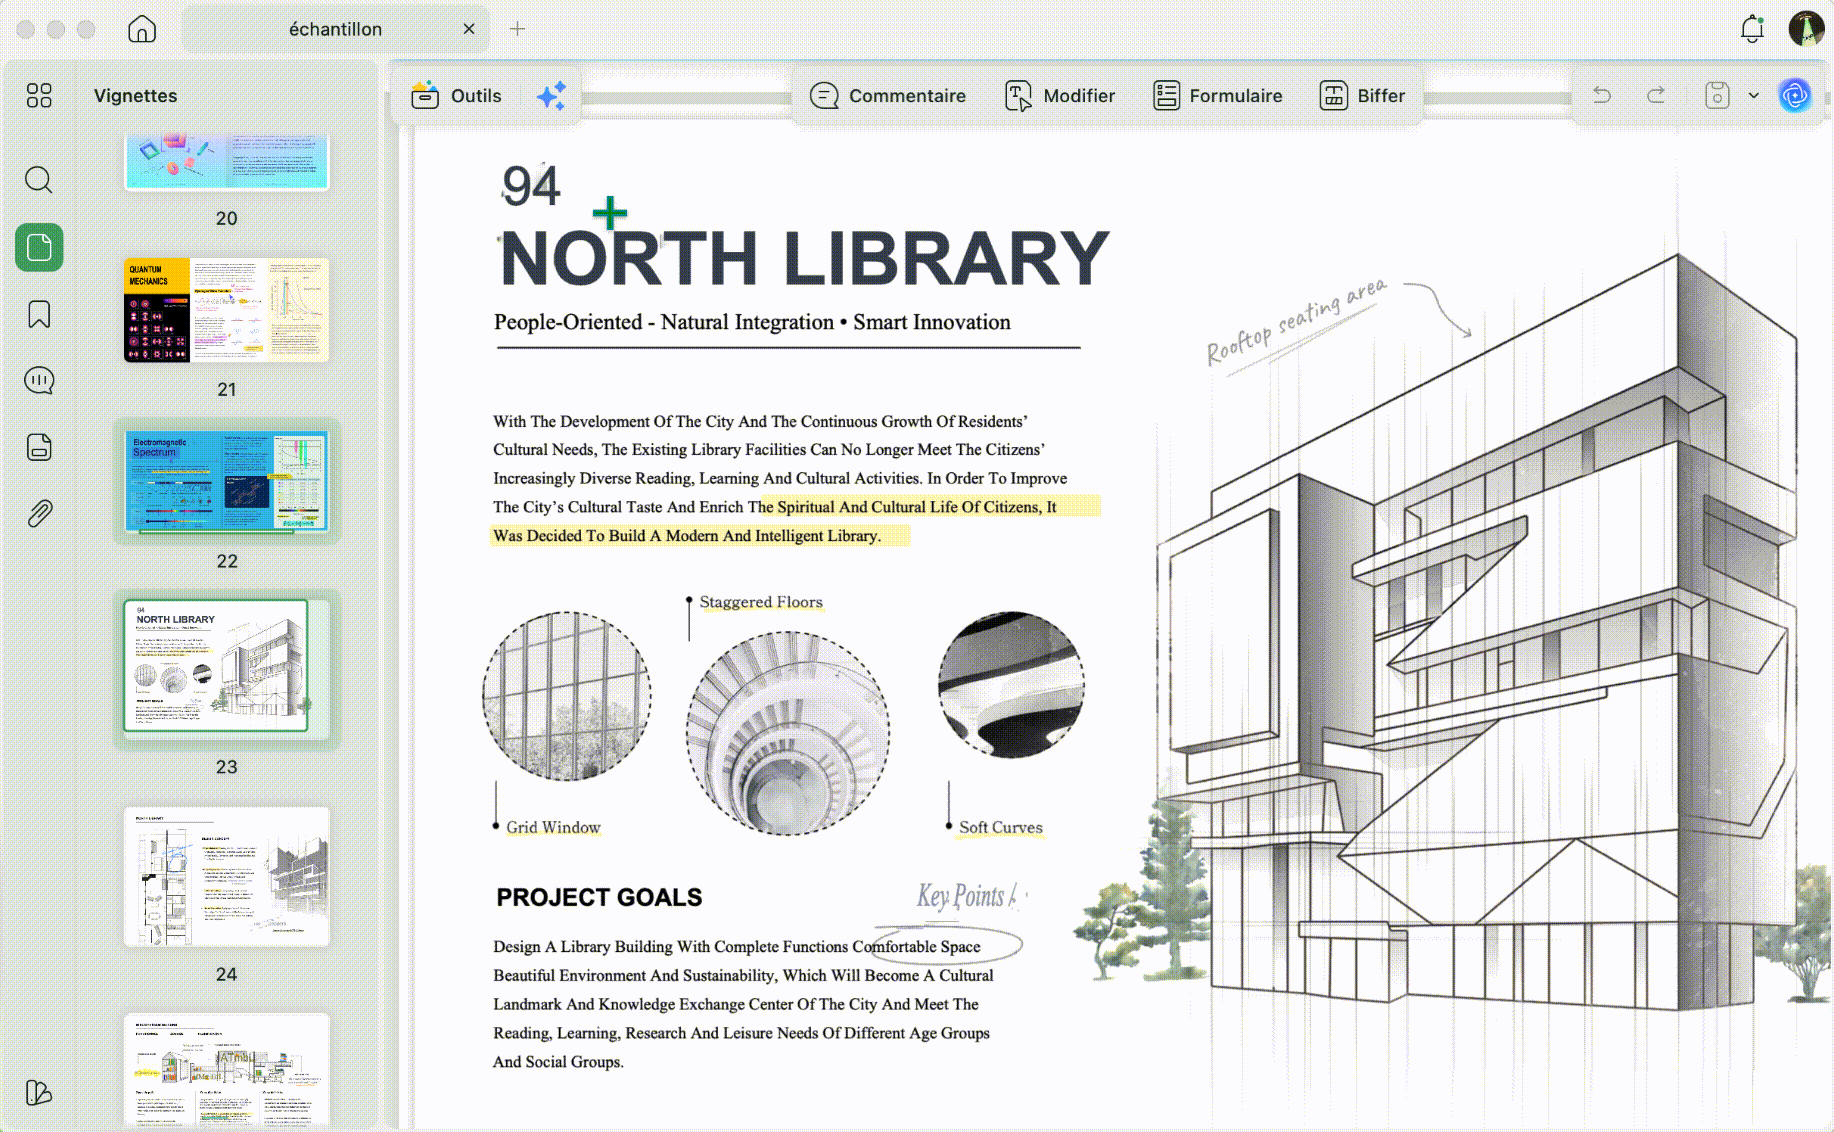The width and height of the screenshot is (1834, 1132).
Task: Open the notifications bell
Action: (1752, 29)
